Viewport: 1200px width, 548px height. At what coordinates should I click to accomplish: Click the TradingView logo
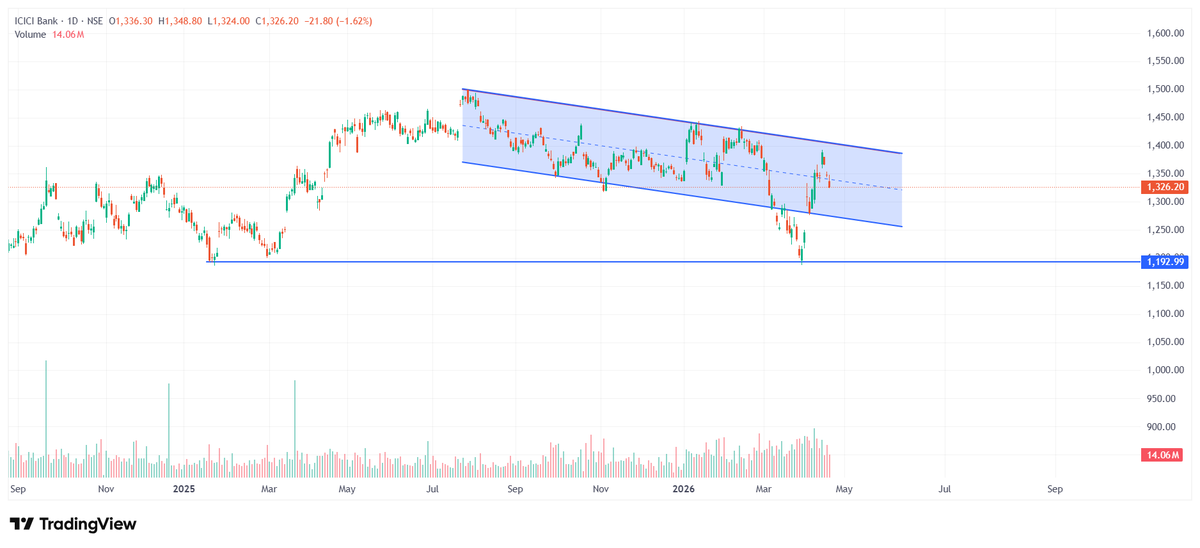(73, 524)
